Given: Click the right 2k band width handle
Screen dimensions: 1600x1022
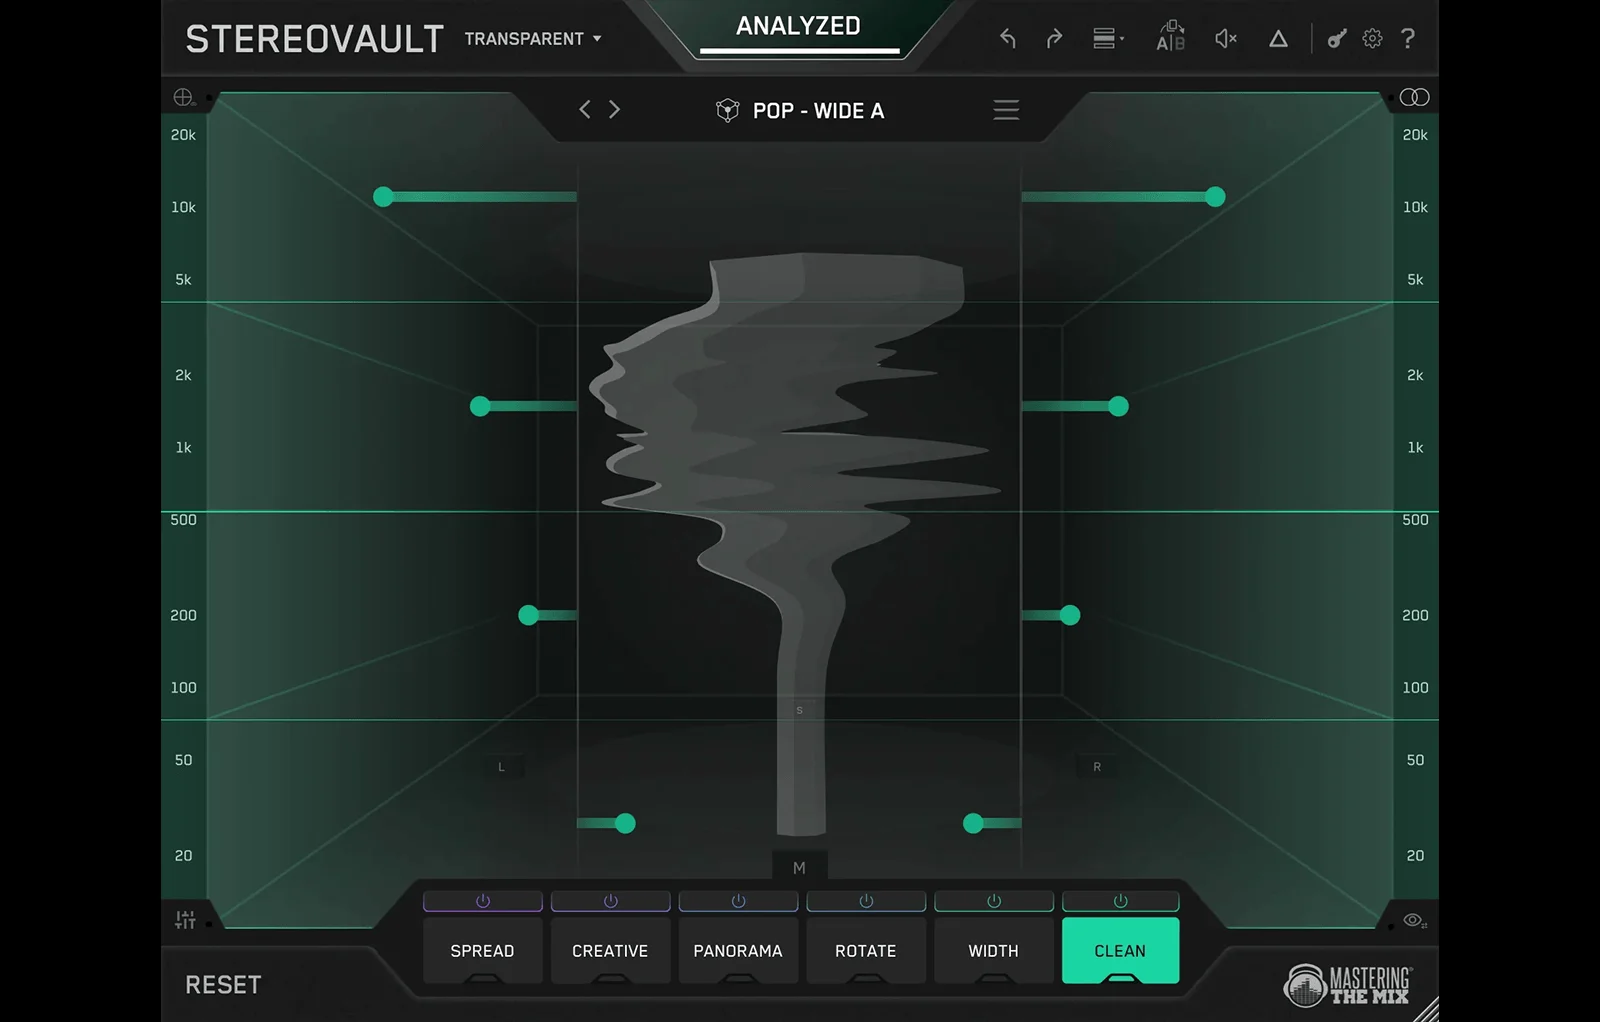Looking at the screenshot, I should (x=1118, y=406).
